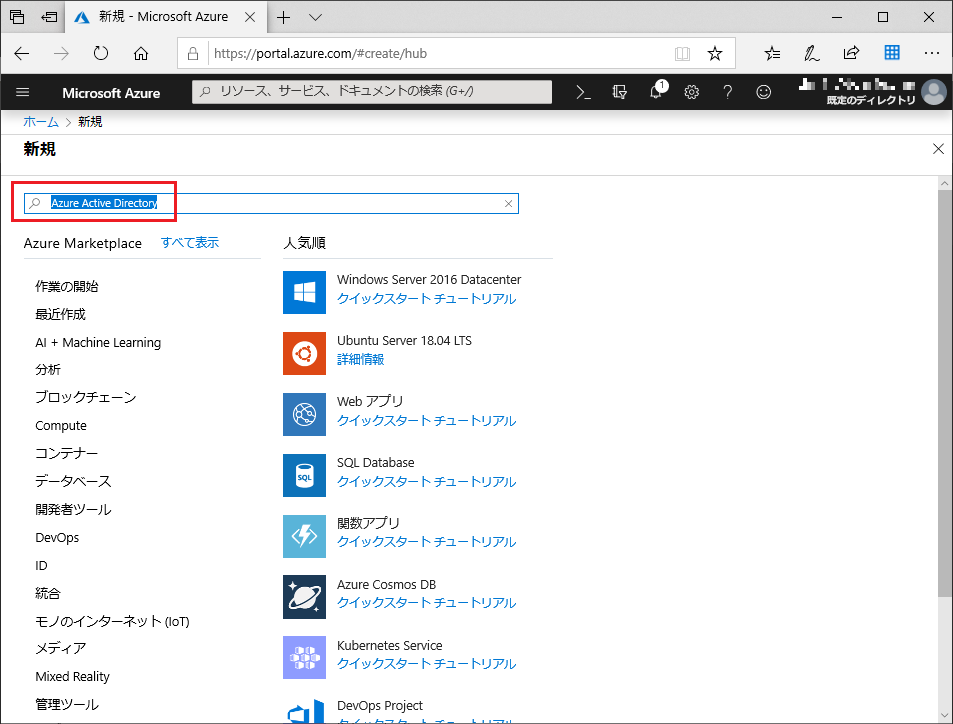
Task: Select the AI + Machine Learning category
Action: 98,342
